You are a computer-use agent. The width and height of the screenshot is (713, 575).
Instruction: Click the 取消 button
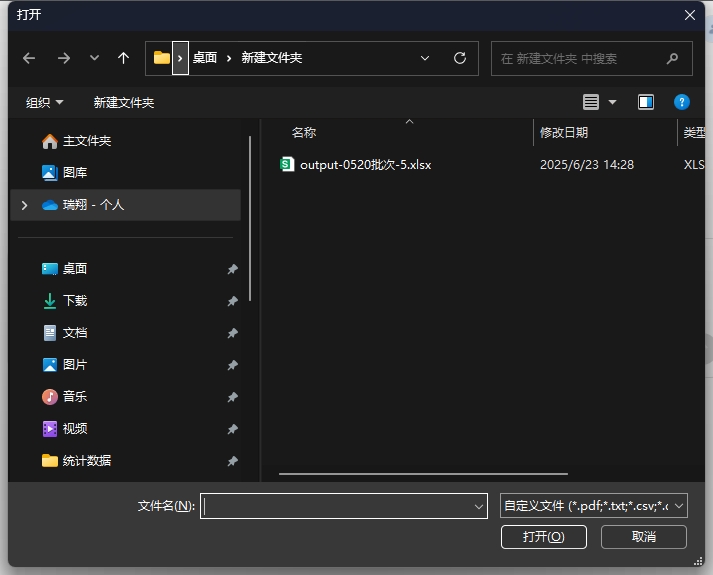tap(643, 537)
